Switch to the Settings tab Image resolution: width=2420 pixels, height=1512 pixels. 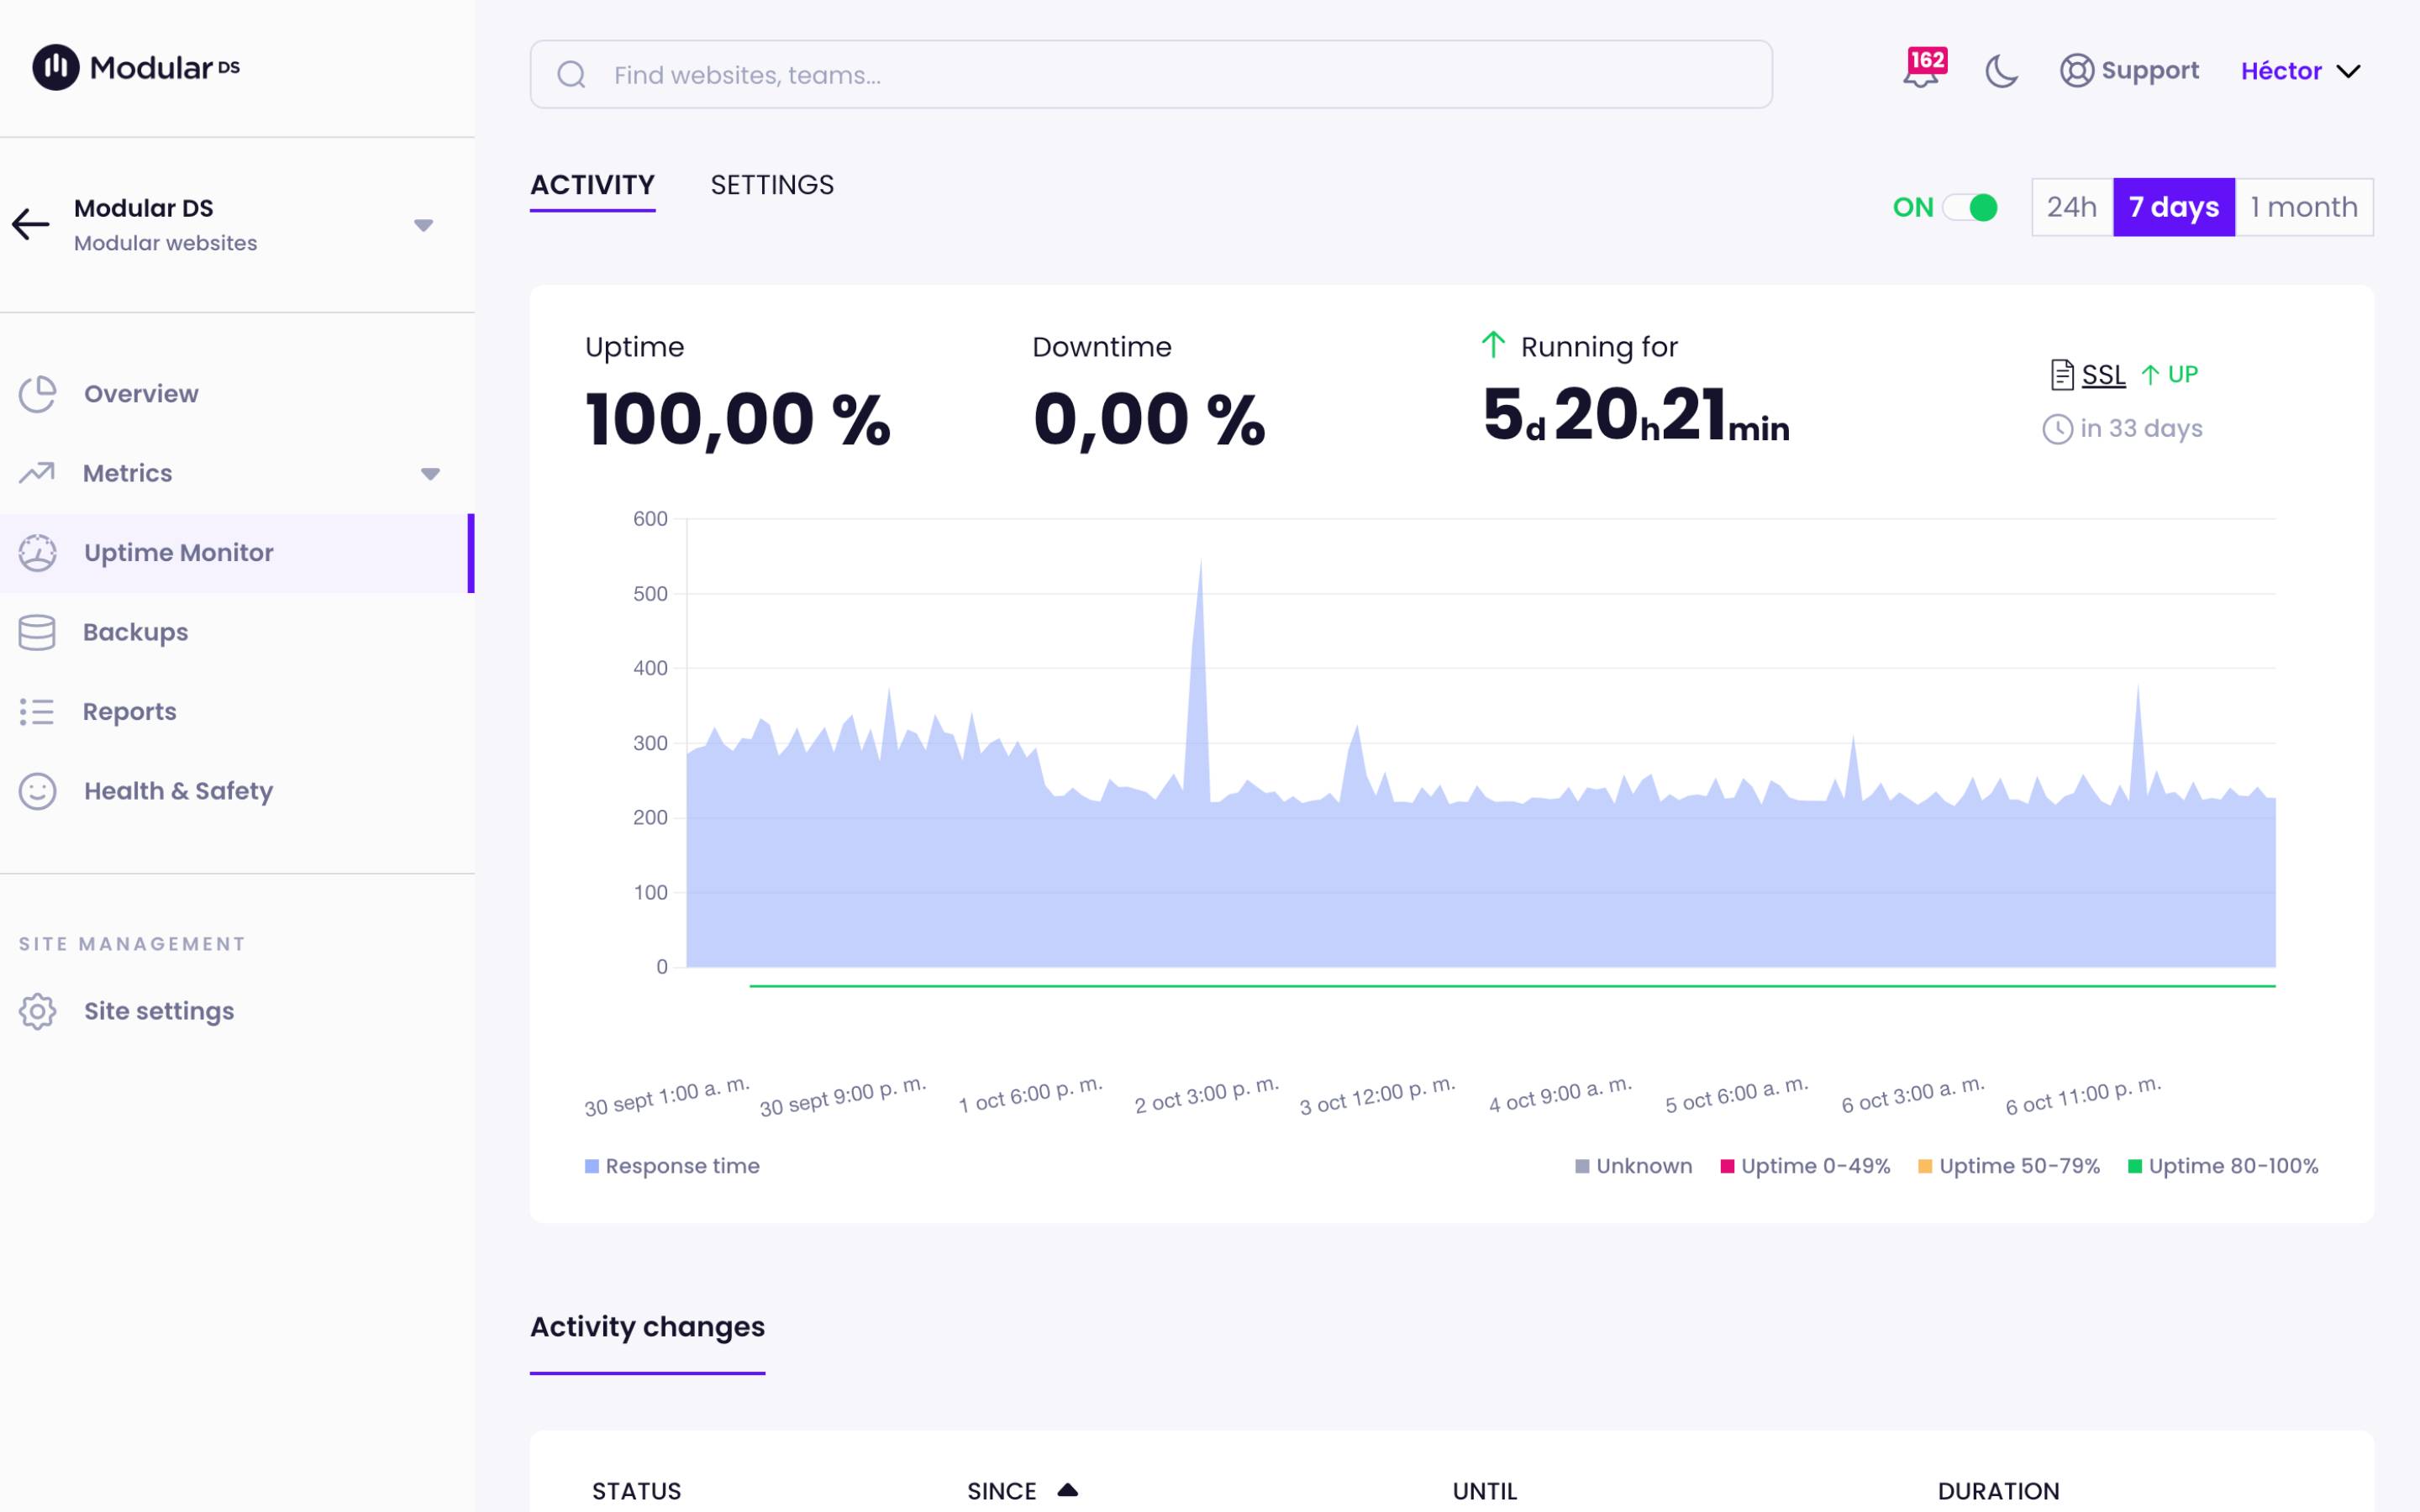coord(773,184)
